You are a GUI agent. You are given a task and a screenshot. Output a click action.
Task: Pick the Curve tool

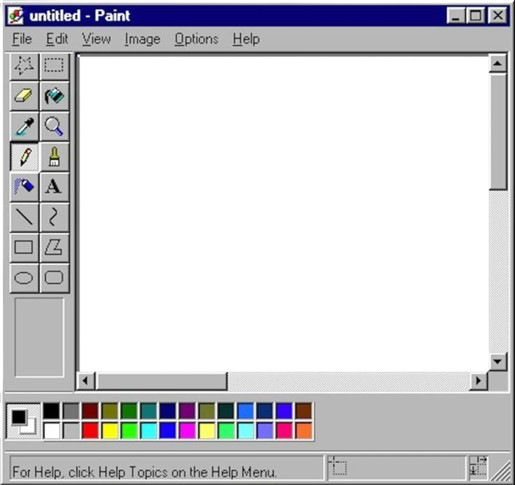pyautogui.click(x=54, y=217)
